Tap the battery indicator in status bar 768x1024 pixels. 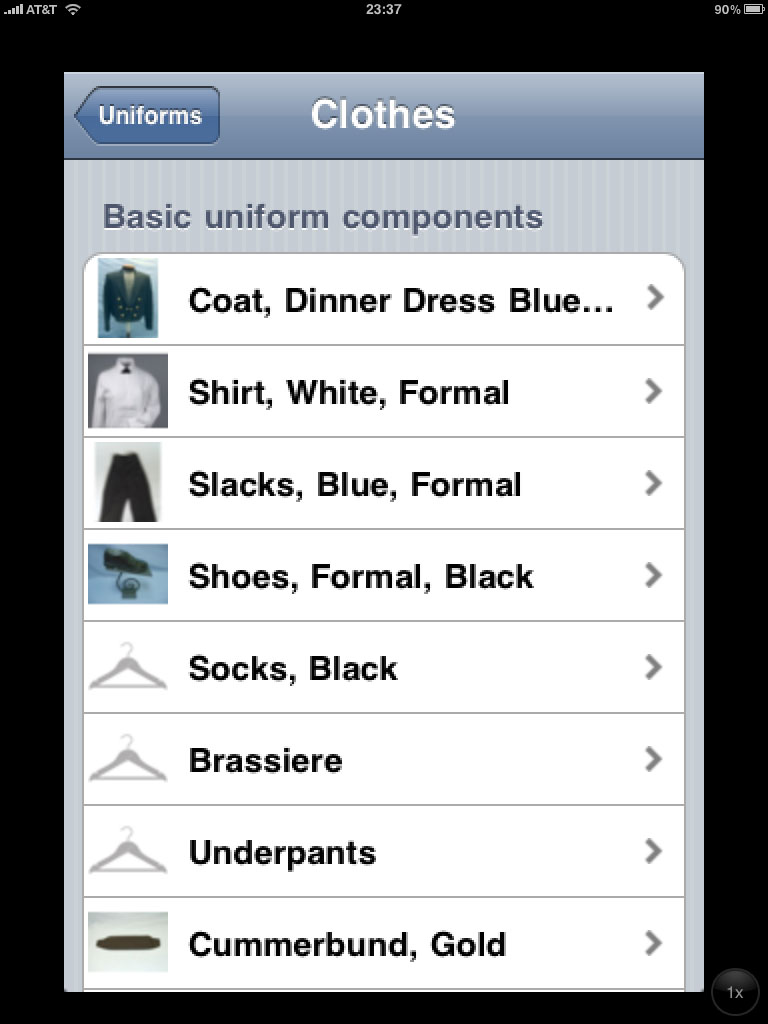click(753, 9)
